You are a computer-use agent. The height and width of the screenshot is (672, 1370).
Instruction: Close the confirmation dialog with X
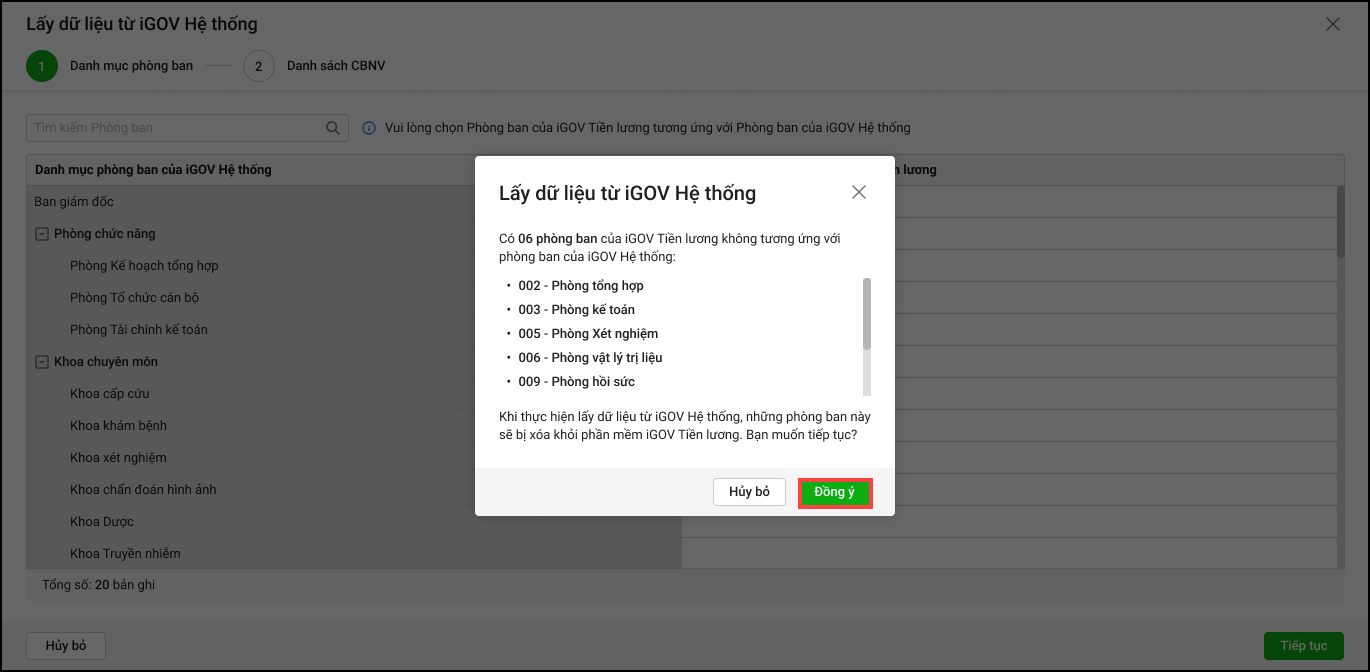[858, 192]
